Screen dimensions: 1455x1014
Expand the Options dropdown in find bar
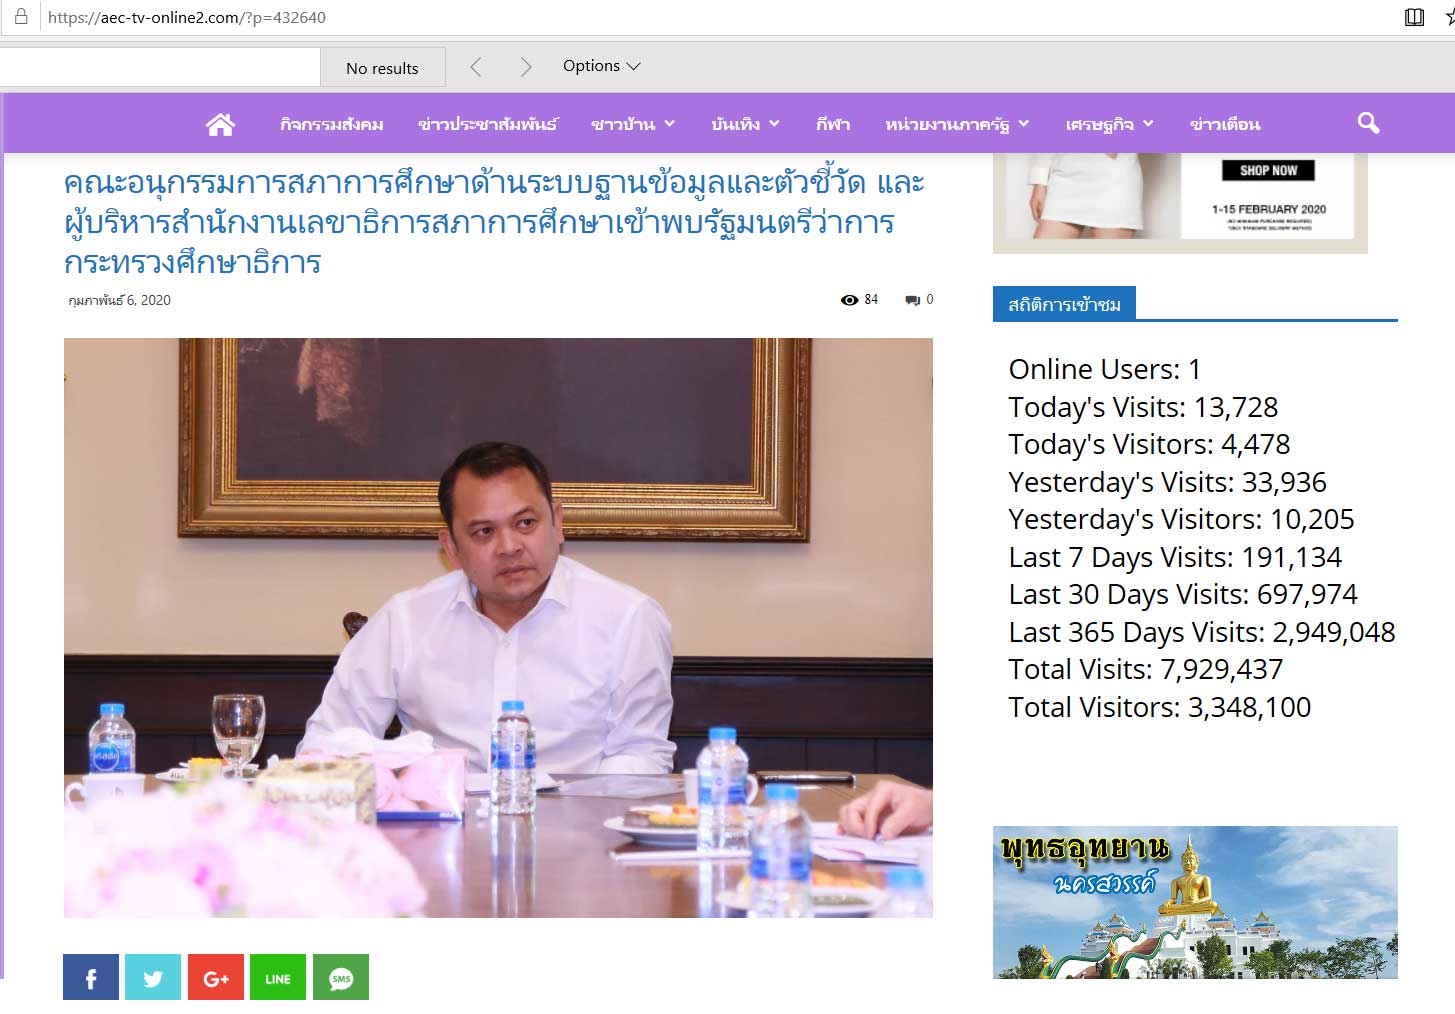coord(601,66)
